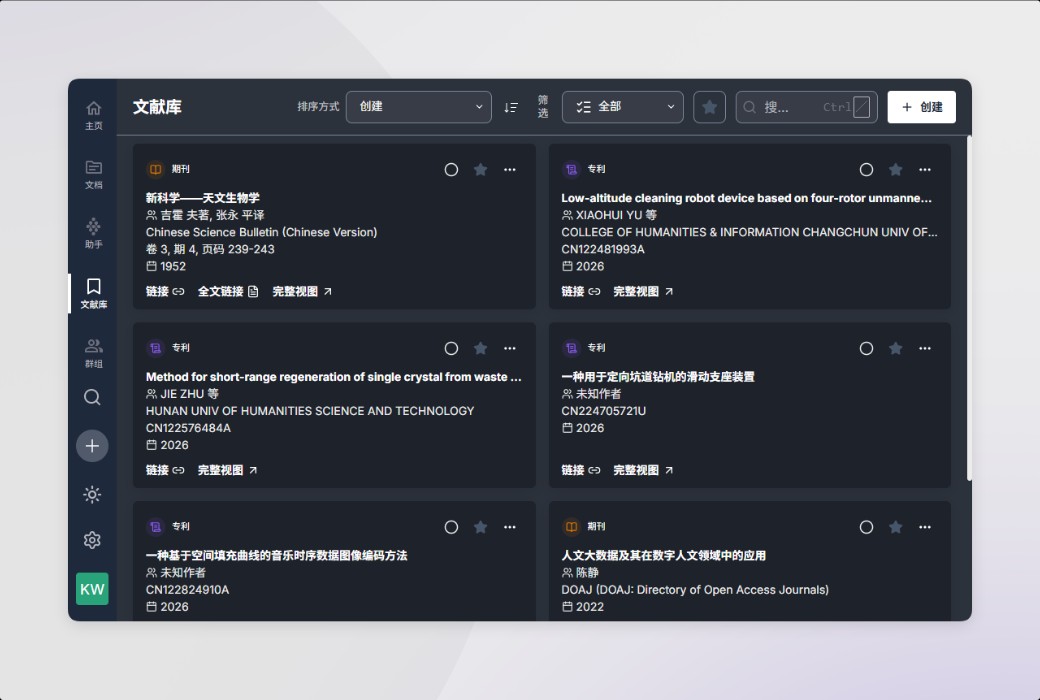The width and height of the screenshot is (1040, 700).
Task: Click the vertical scrollbar of the library list
Action: [x=969, y=308]
